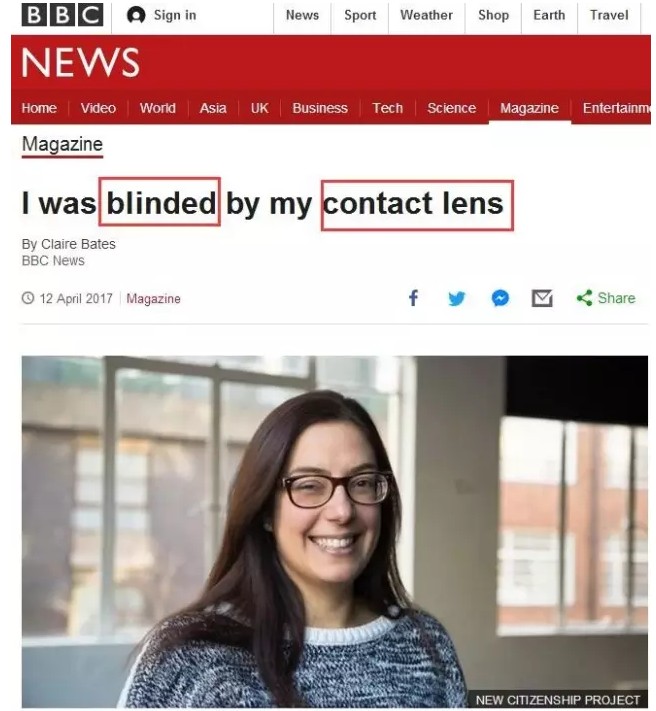Screen dimensions: 656x711
Task: Click the large NEWS banner title
Action: point(80,62)
